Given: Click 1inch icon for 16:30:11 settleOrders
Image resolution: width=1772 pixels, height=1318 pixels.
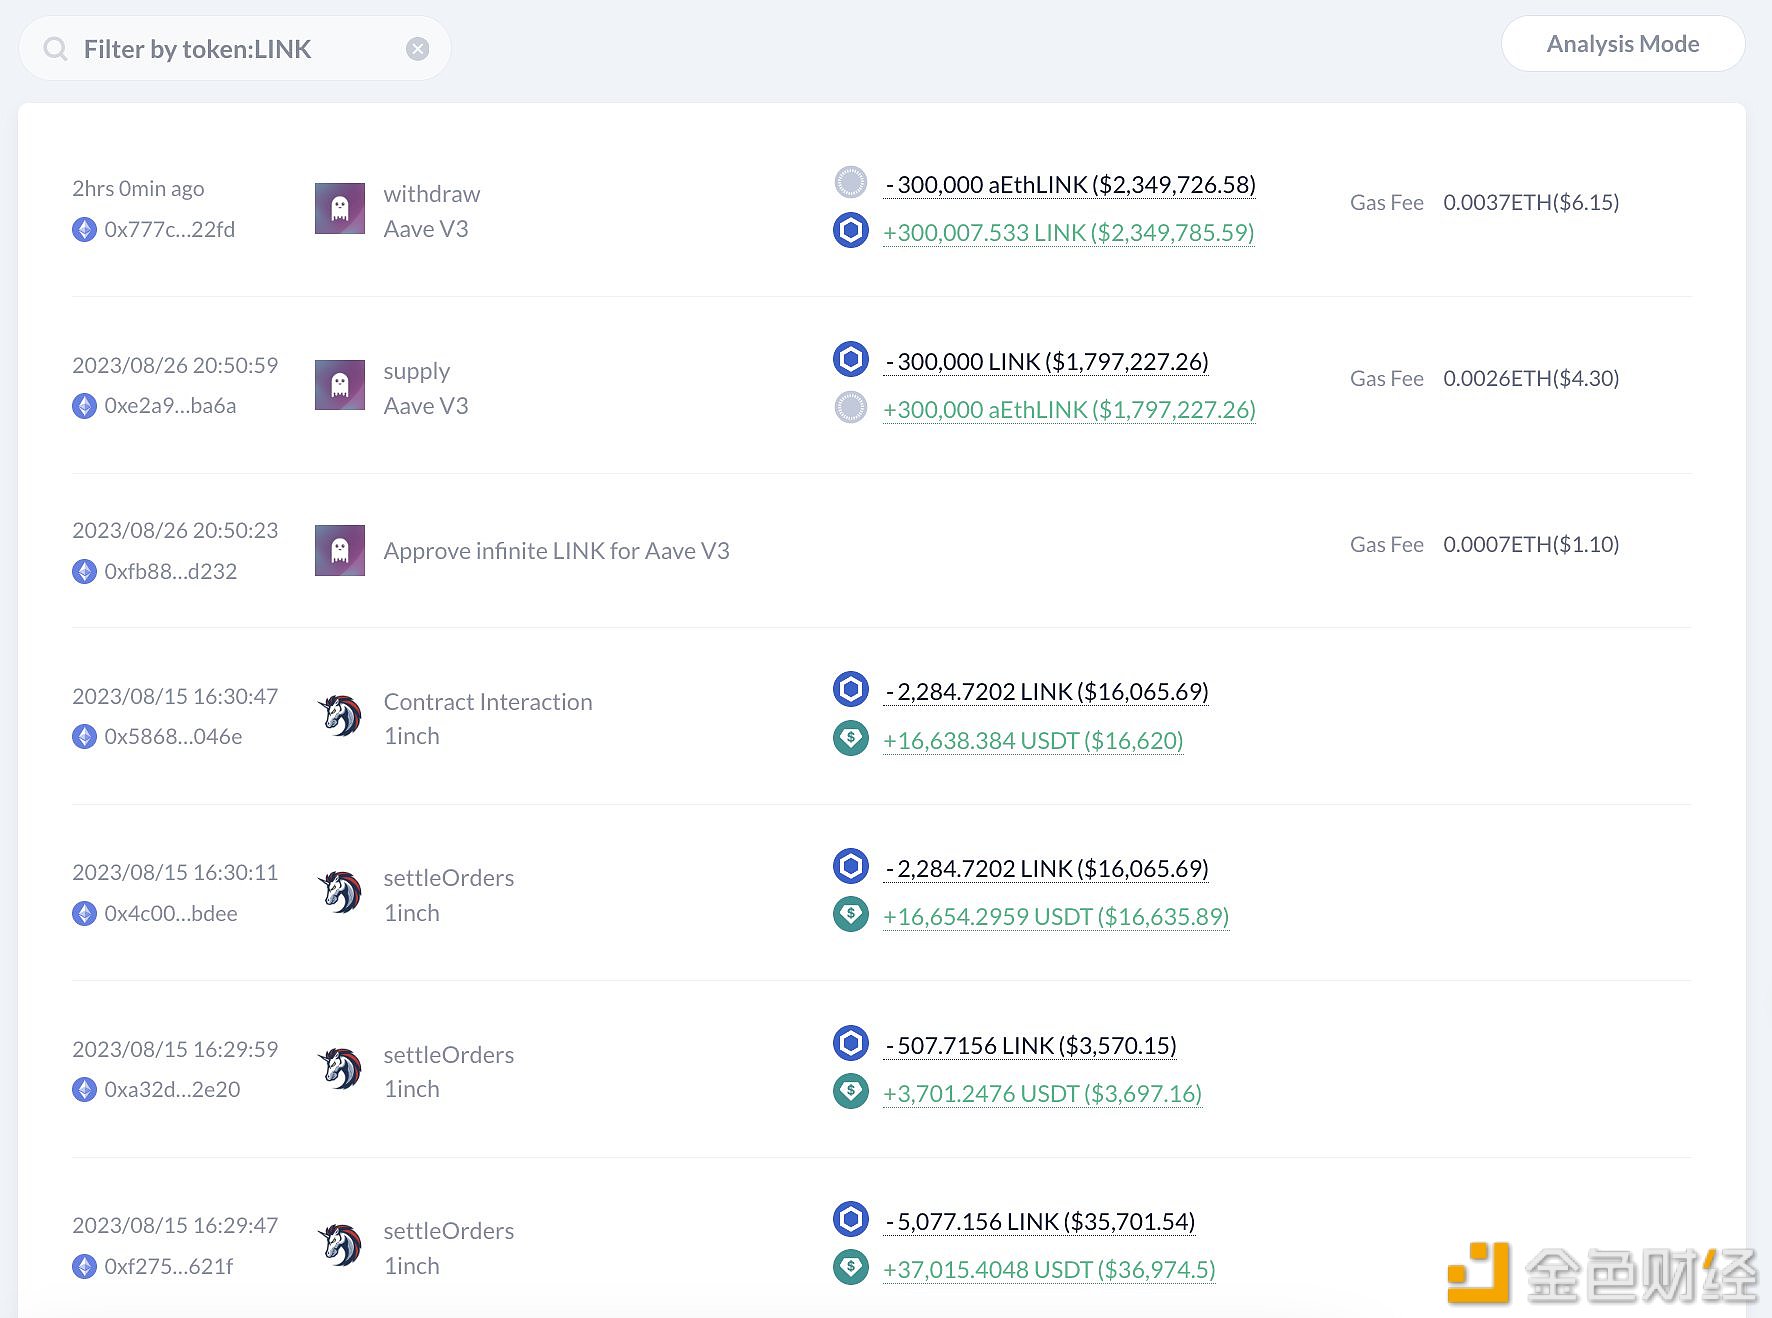Looking at the screenshot, I should click(x=340, y=892).
